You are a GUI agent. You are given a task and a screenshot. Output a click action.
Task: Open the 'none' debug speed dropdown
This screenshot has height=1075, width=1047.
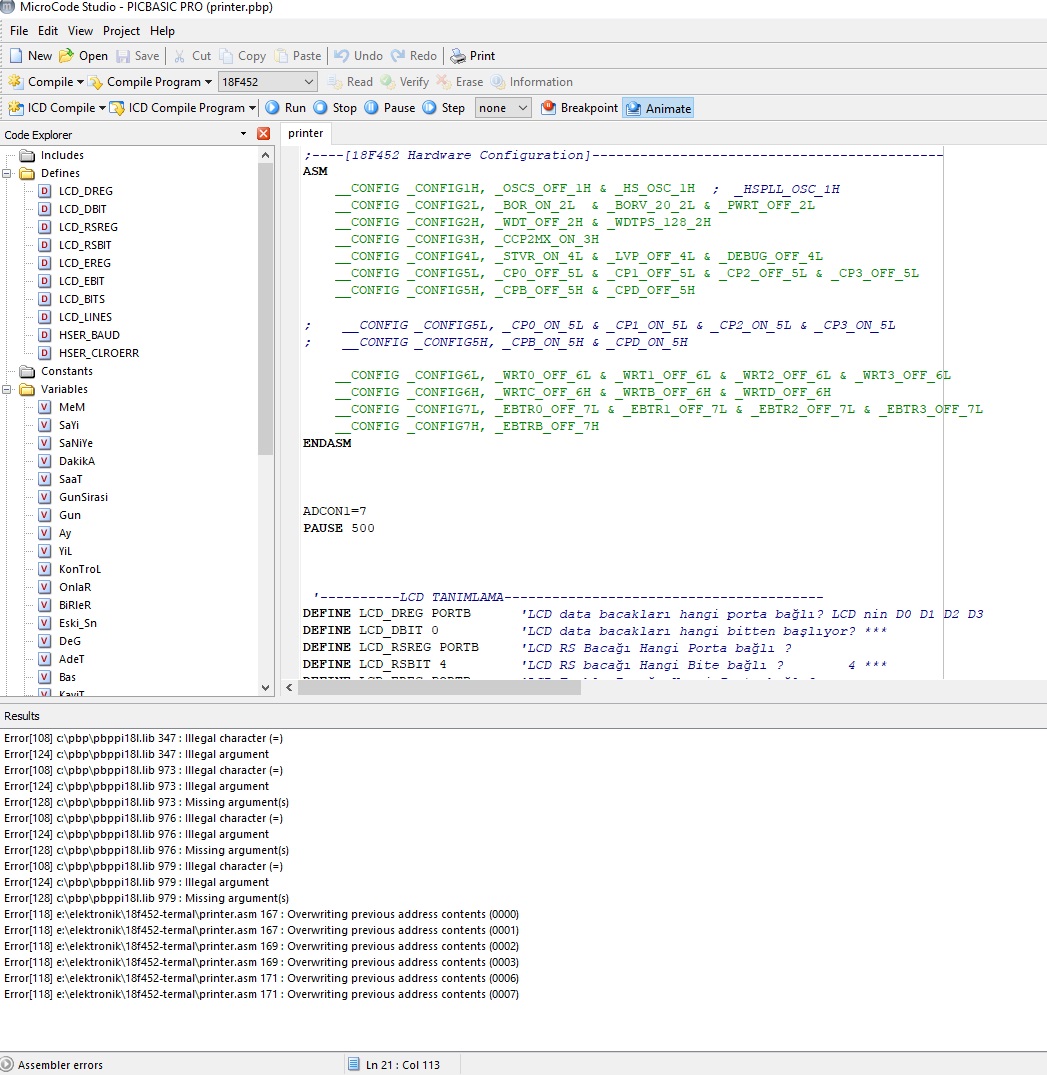point(503,108)
